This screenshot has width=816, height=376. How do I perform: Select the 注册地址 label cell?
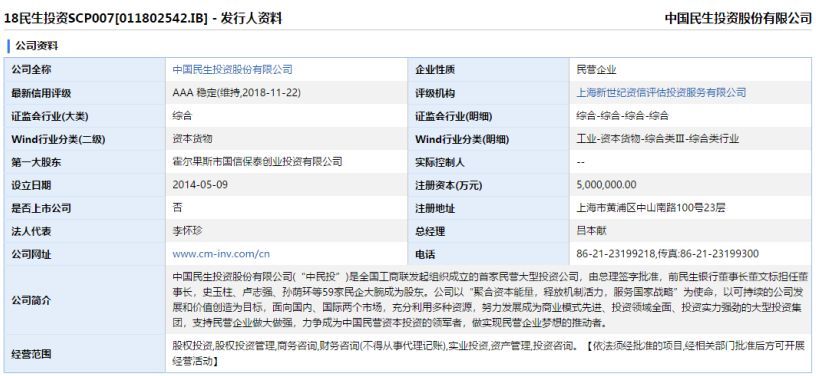489,209
